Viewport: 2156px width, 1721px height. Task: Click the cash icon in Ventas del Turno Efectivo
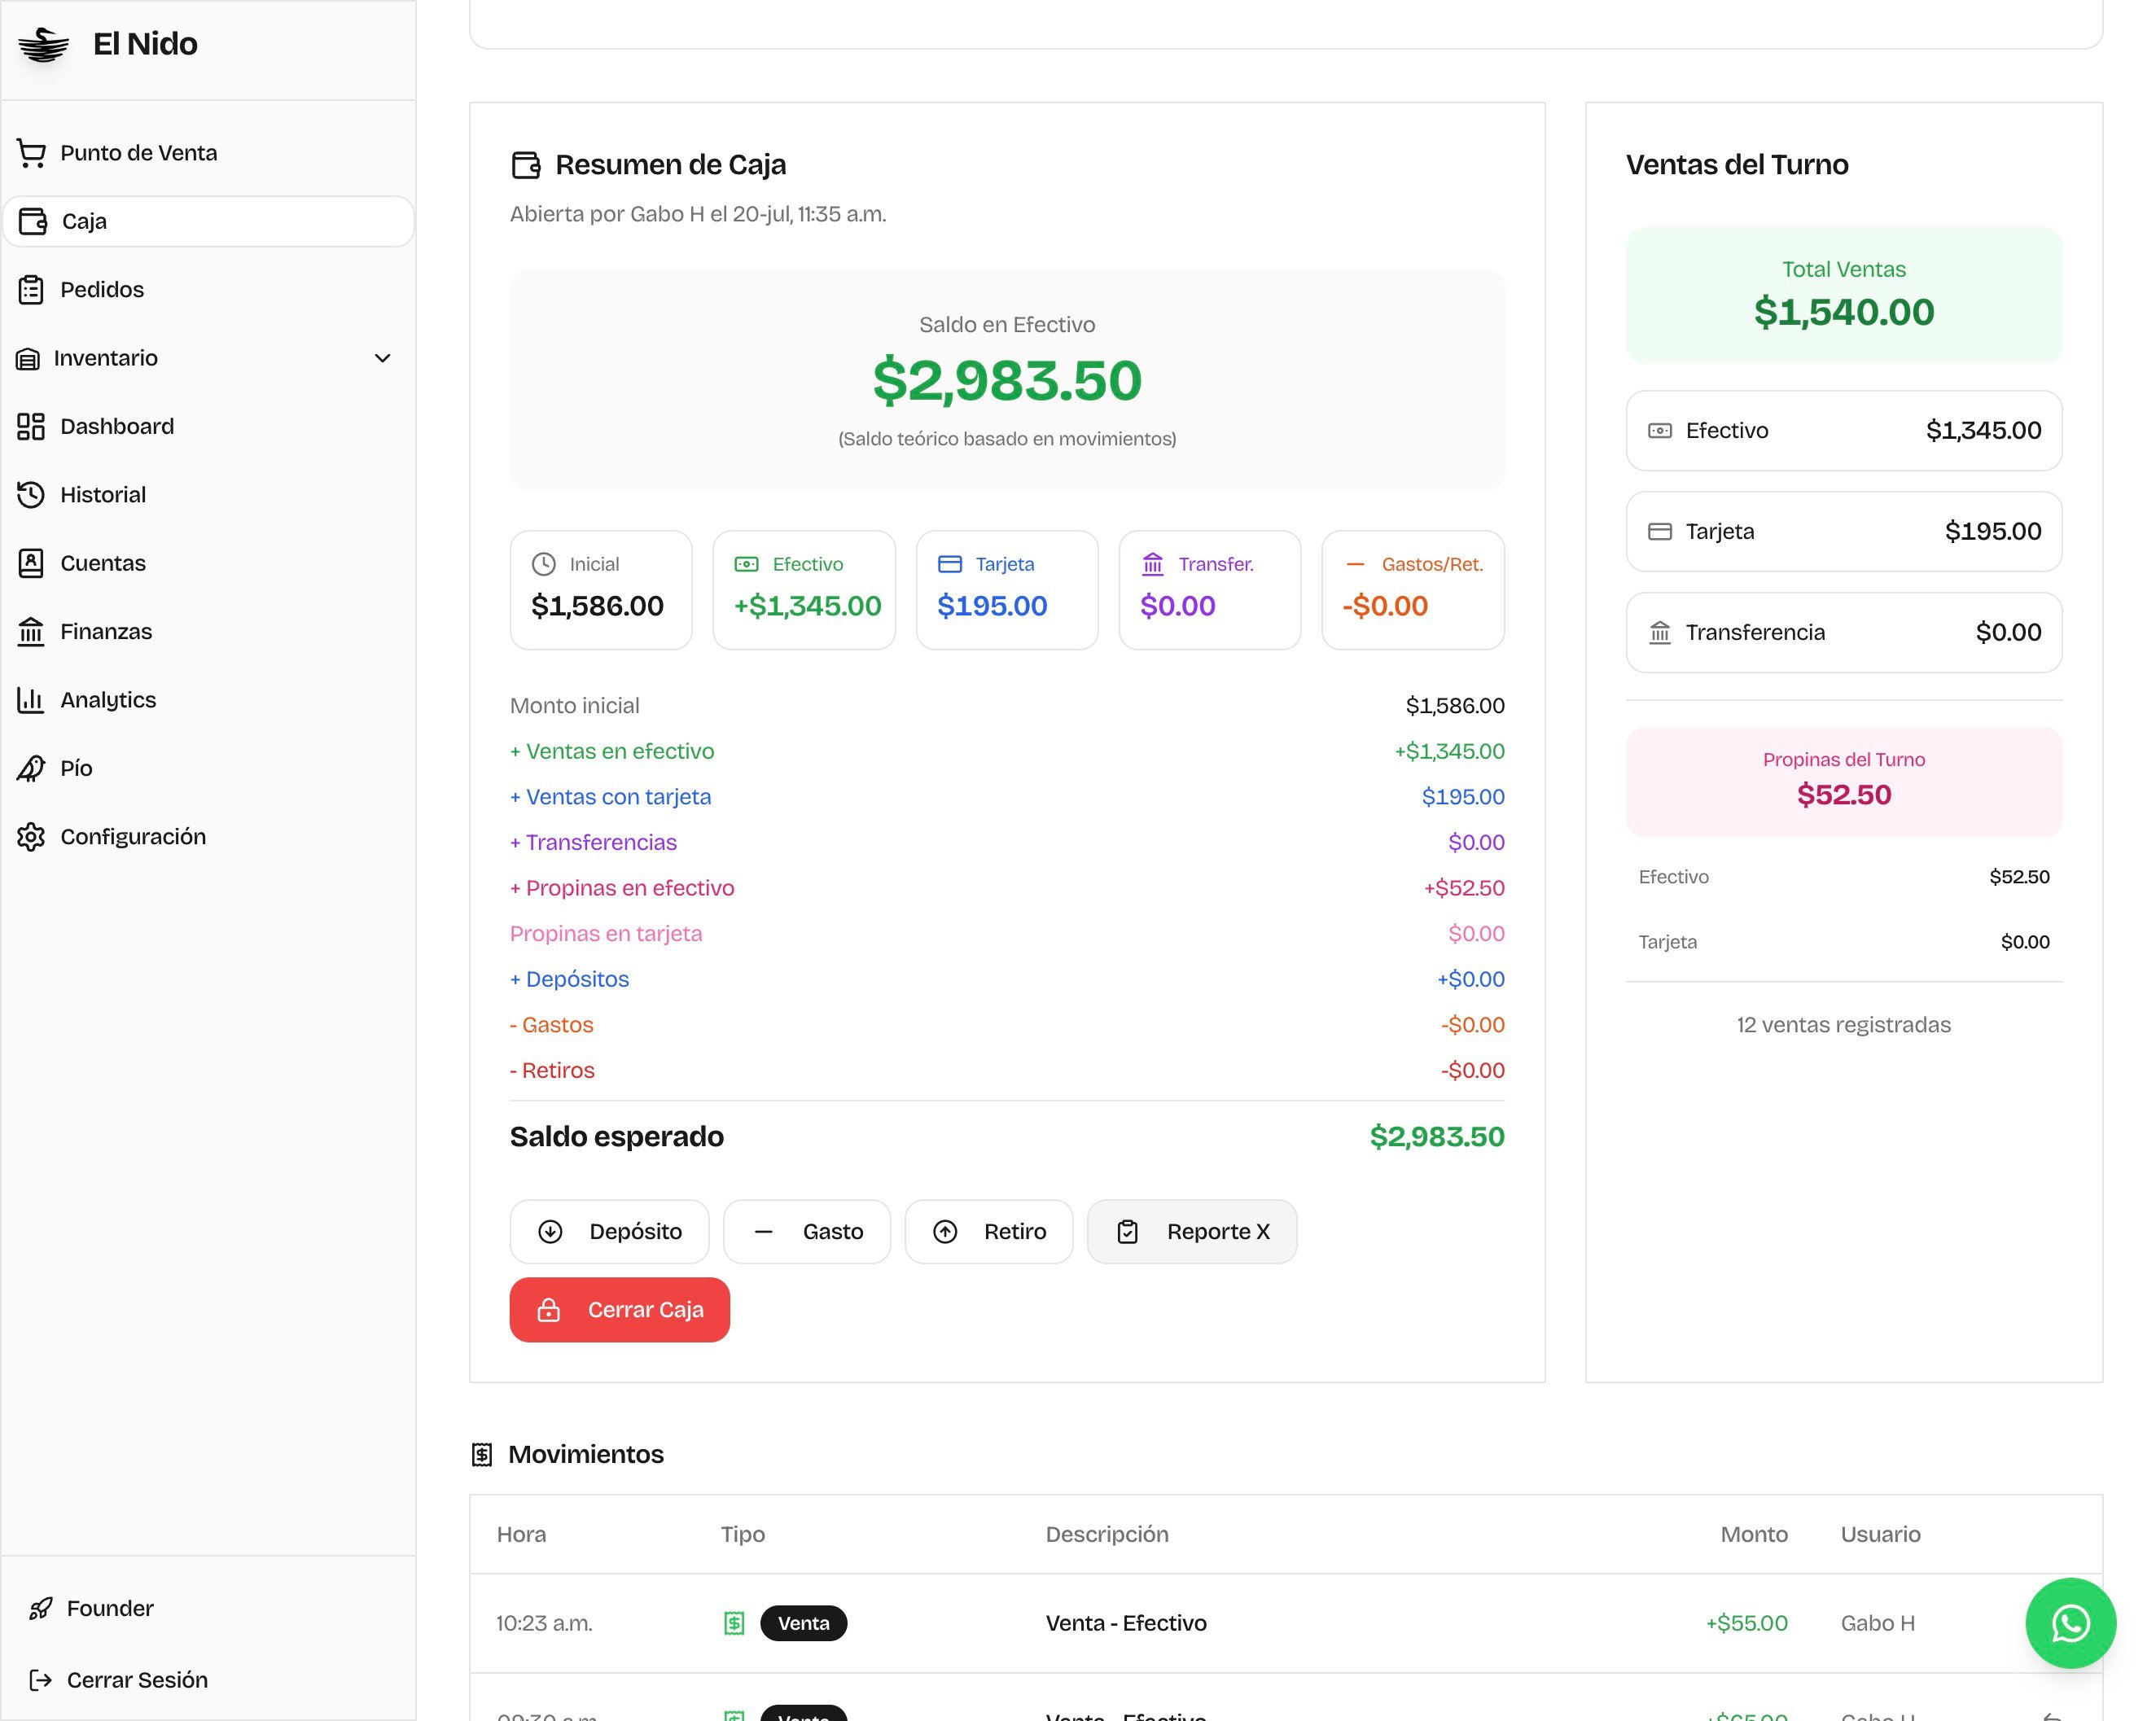tap(1659, 431)
